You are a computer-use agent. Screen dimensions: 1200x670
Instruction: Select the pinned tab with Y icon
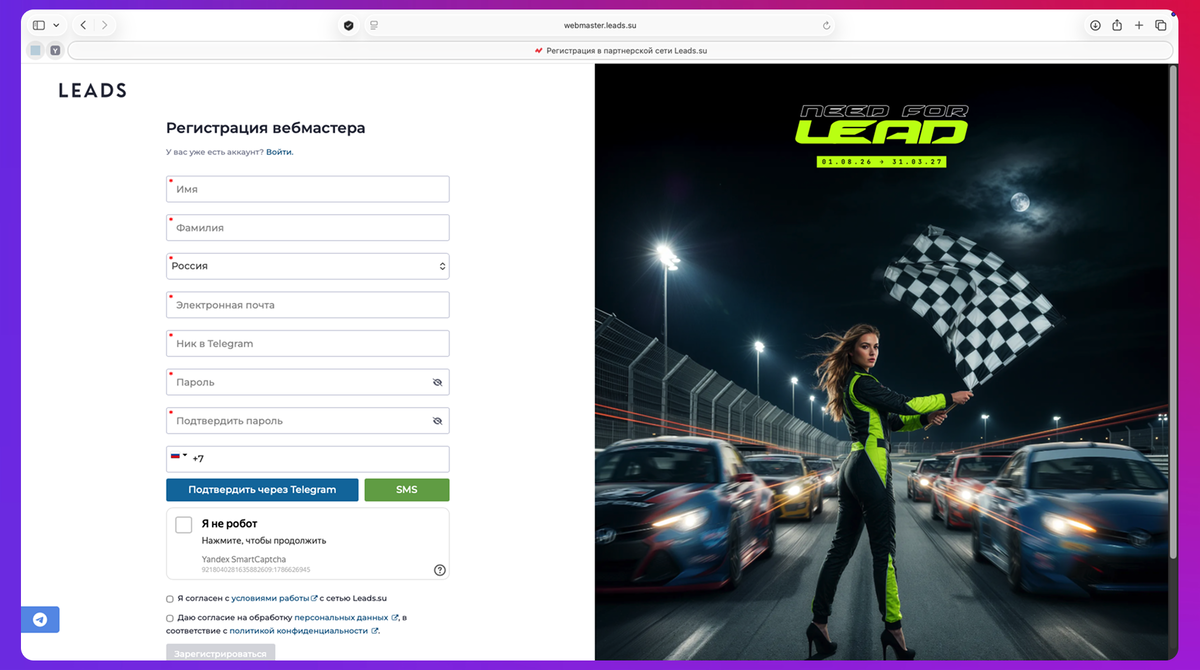click(x=55, y=50)
